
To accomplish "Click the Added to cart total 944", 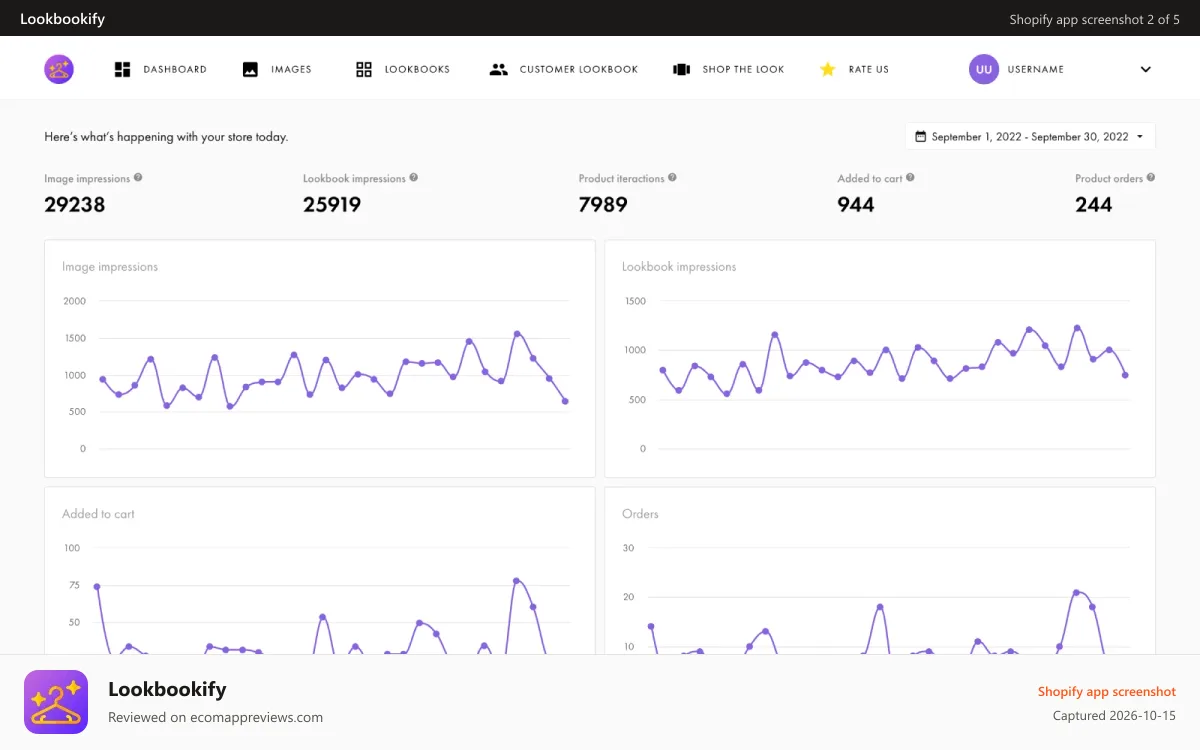I will coord(856,204).
